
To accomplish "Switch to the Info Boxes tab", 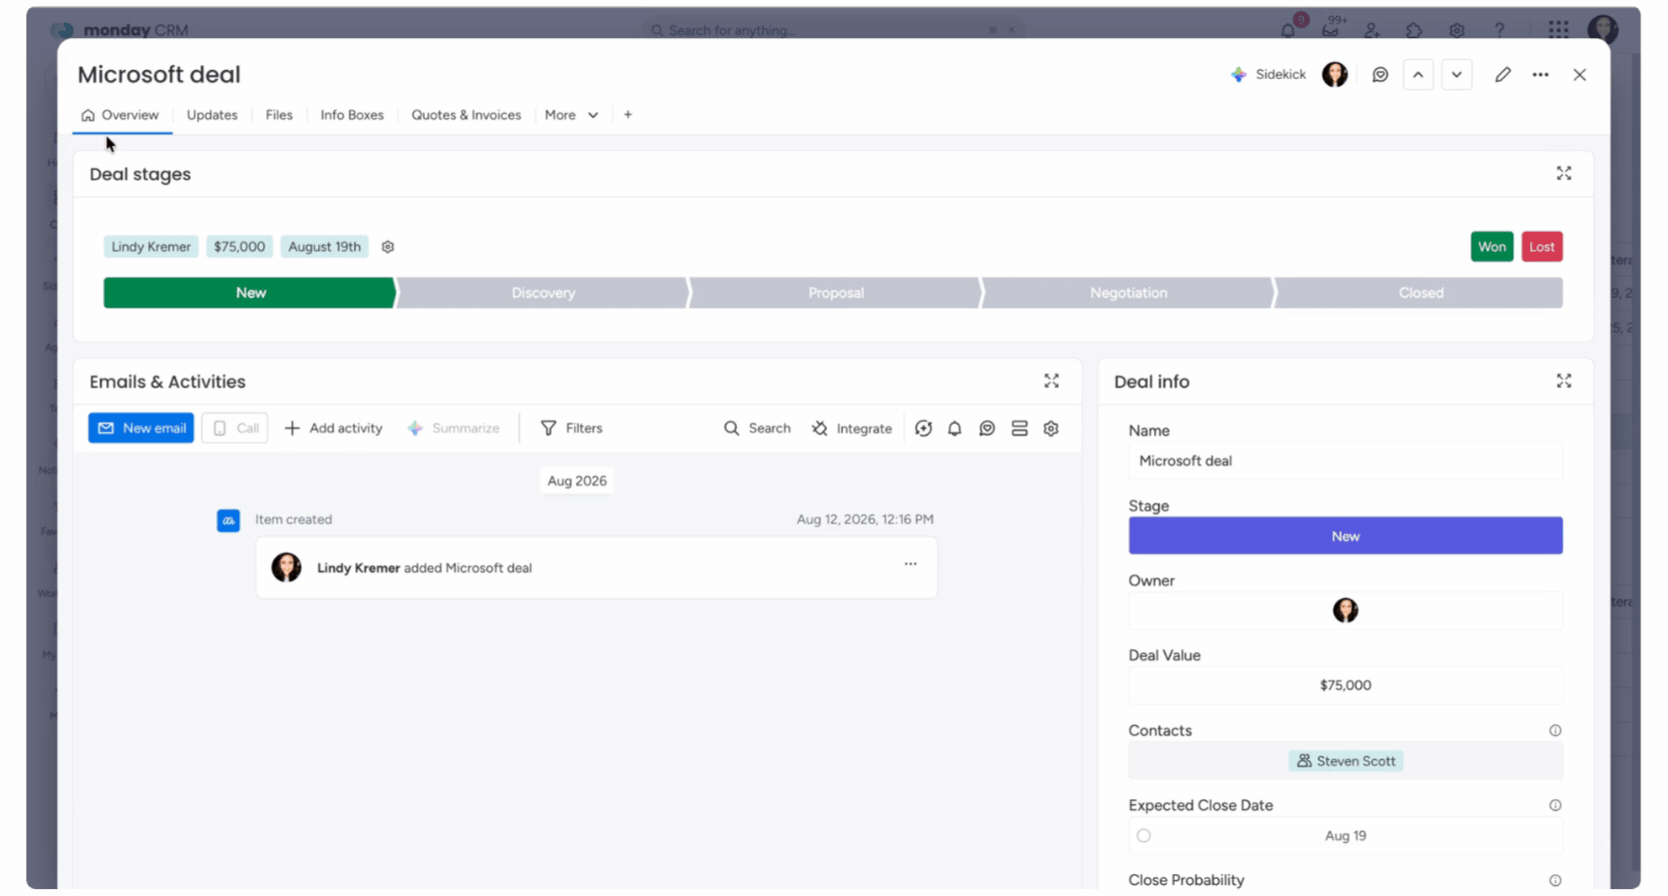I will tap(352, 115).
